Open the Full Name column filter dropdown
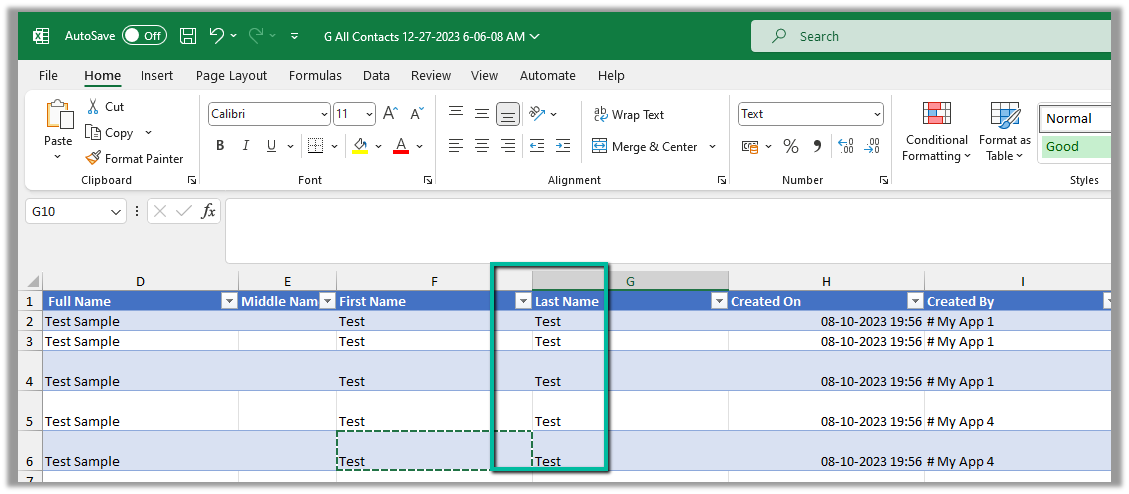The image size is (1129, 494). tap(229, 301)
